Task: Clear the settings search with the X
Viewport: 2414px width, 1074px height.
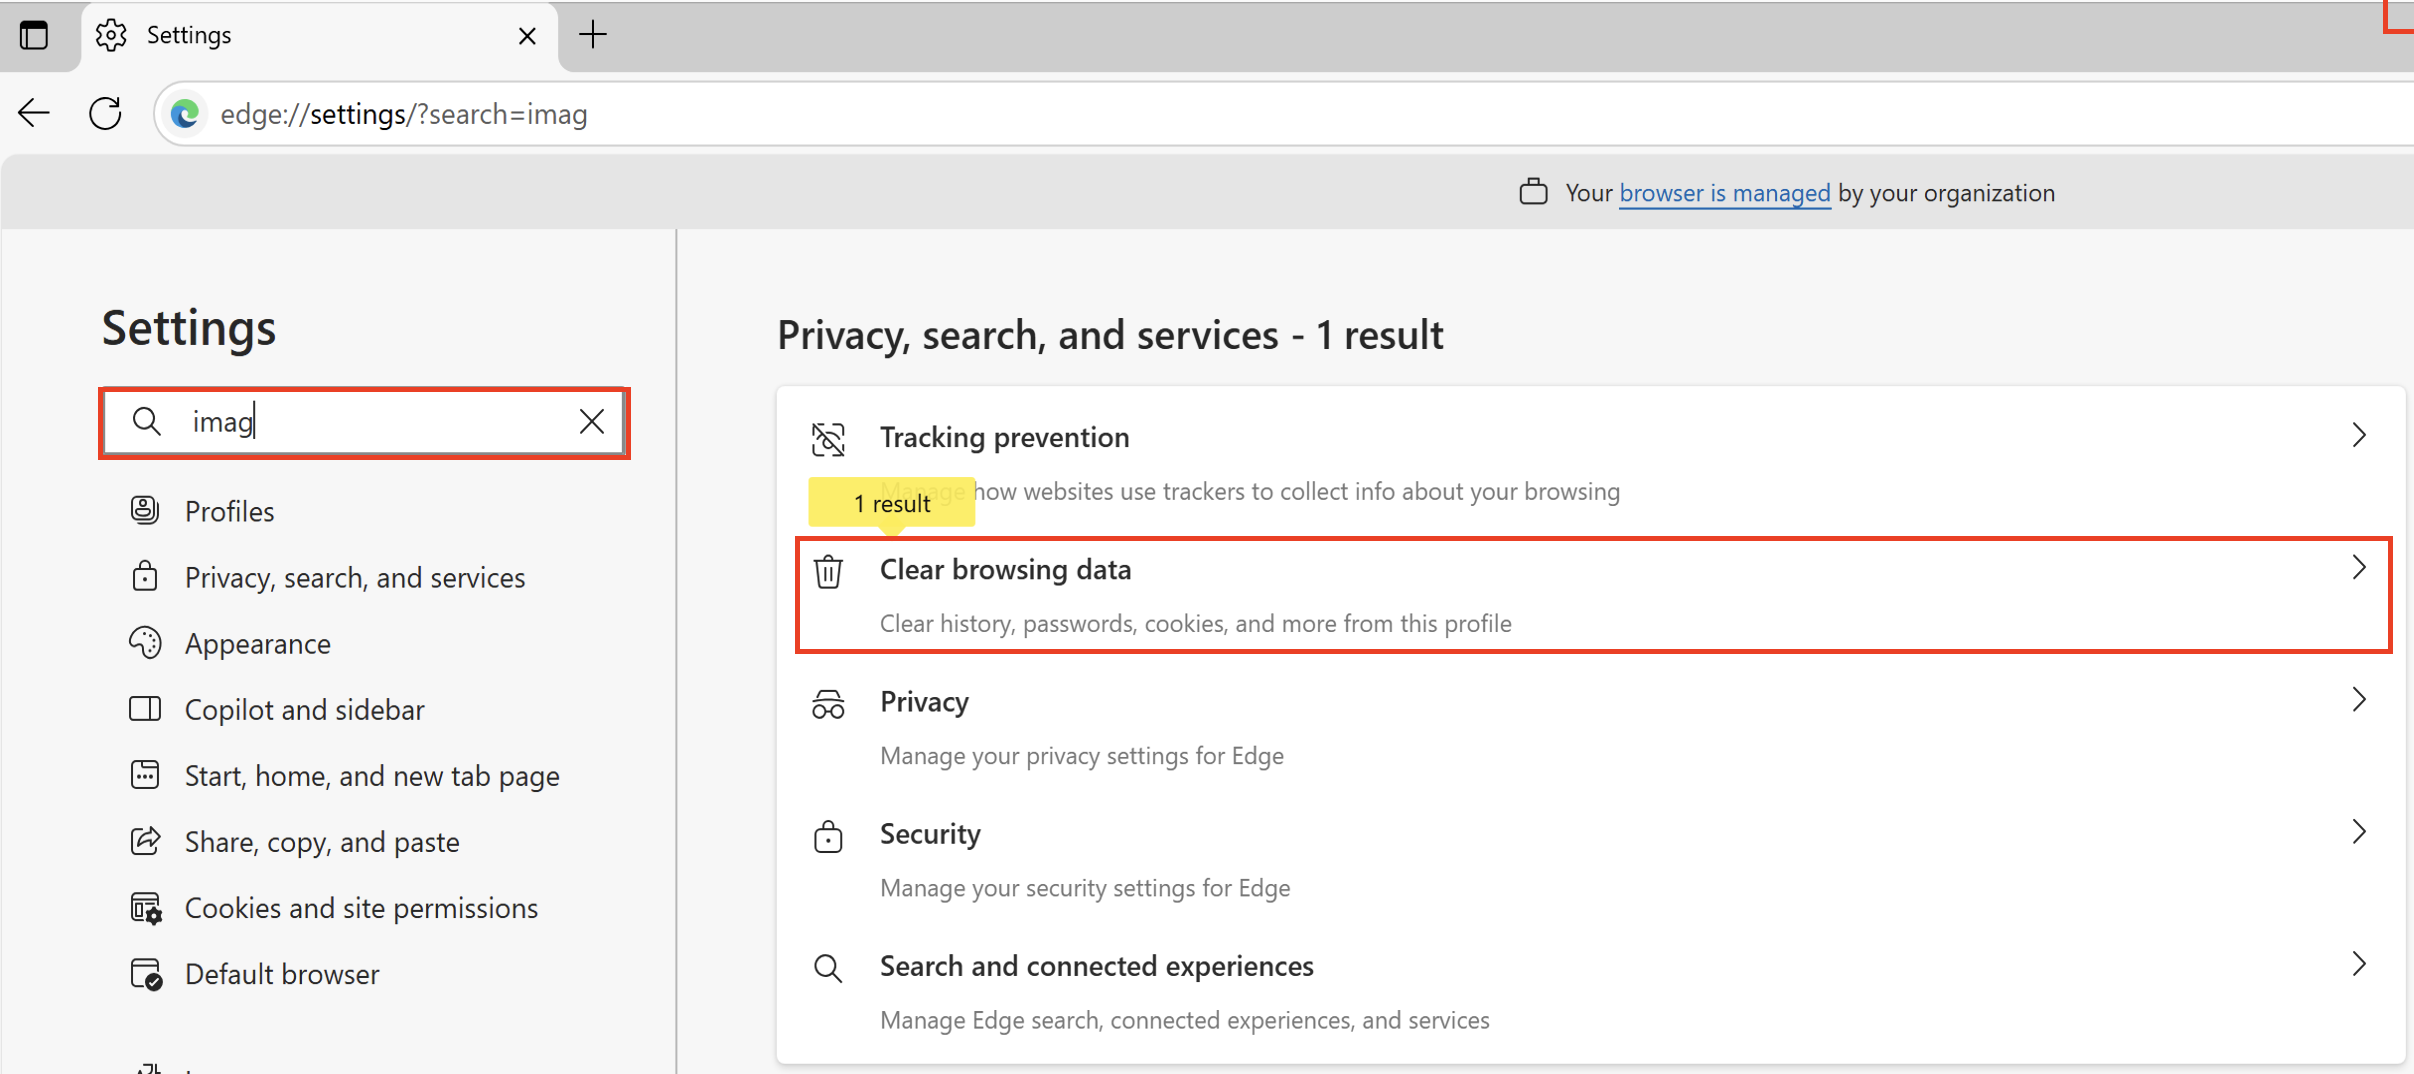Action: pos(592,421)
